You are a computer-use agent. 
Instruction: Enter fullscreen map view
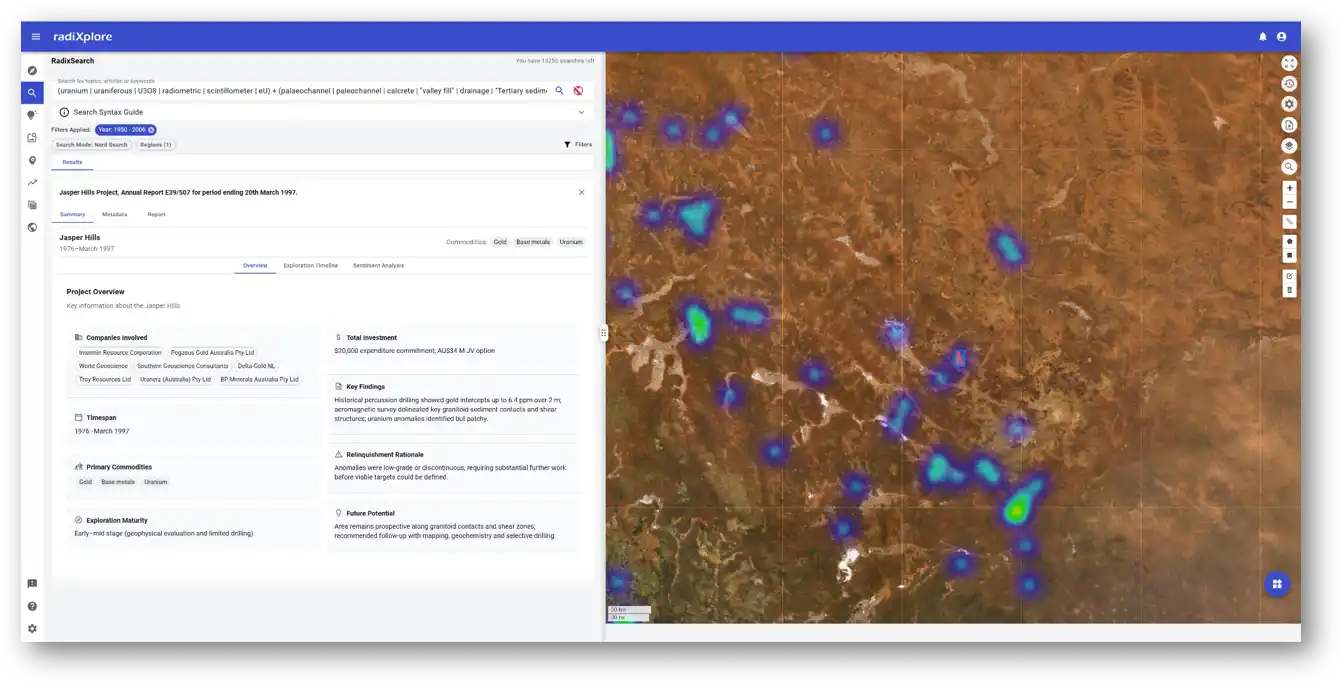pyautogui.click(x=1289, y=62)
